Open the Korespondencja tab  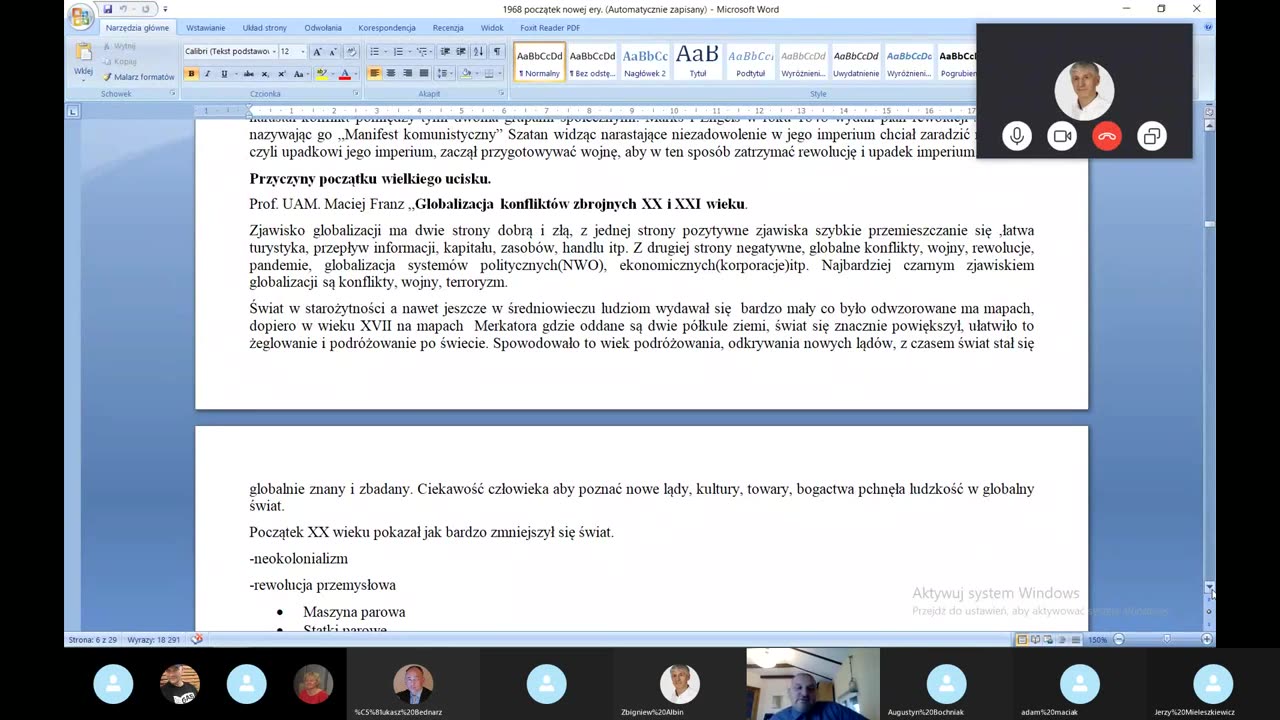387,28
